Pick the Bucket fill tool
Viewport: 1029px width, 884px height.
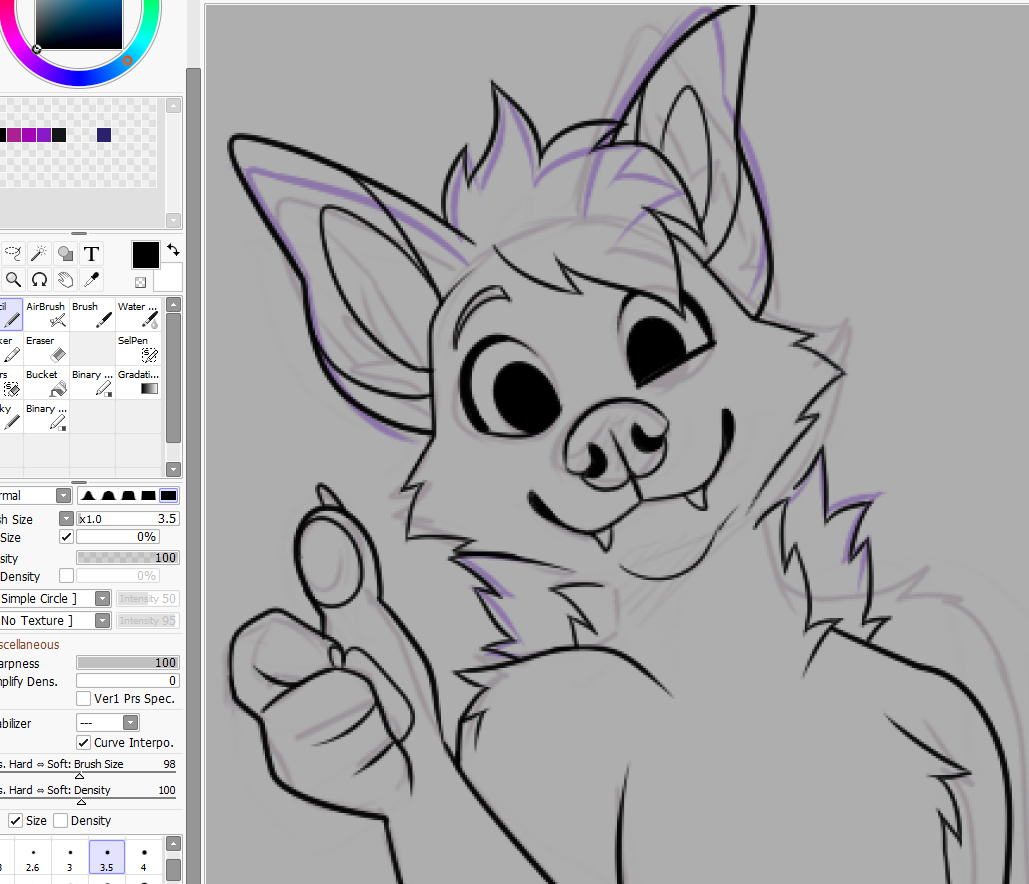tap(46, 383)
